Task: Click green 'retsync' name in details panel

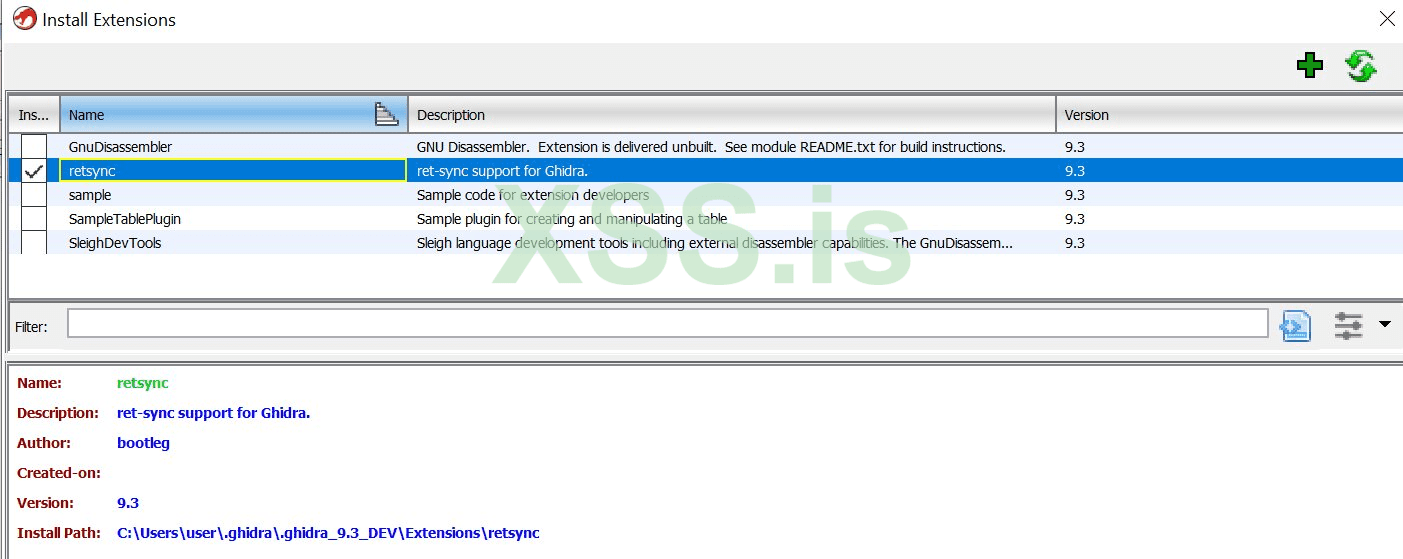Action: pyautogui.click(x=143, y=383)
